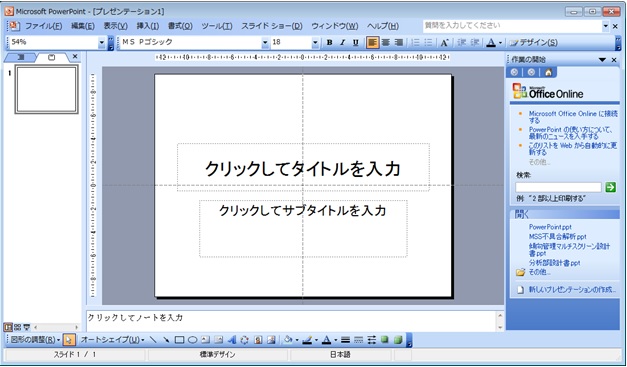Select slide 1 thumbnail in the pane
Screen dimensions: 627x367
point(47,90)
